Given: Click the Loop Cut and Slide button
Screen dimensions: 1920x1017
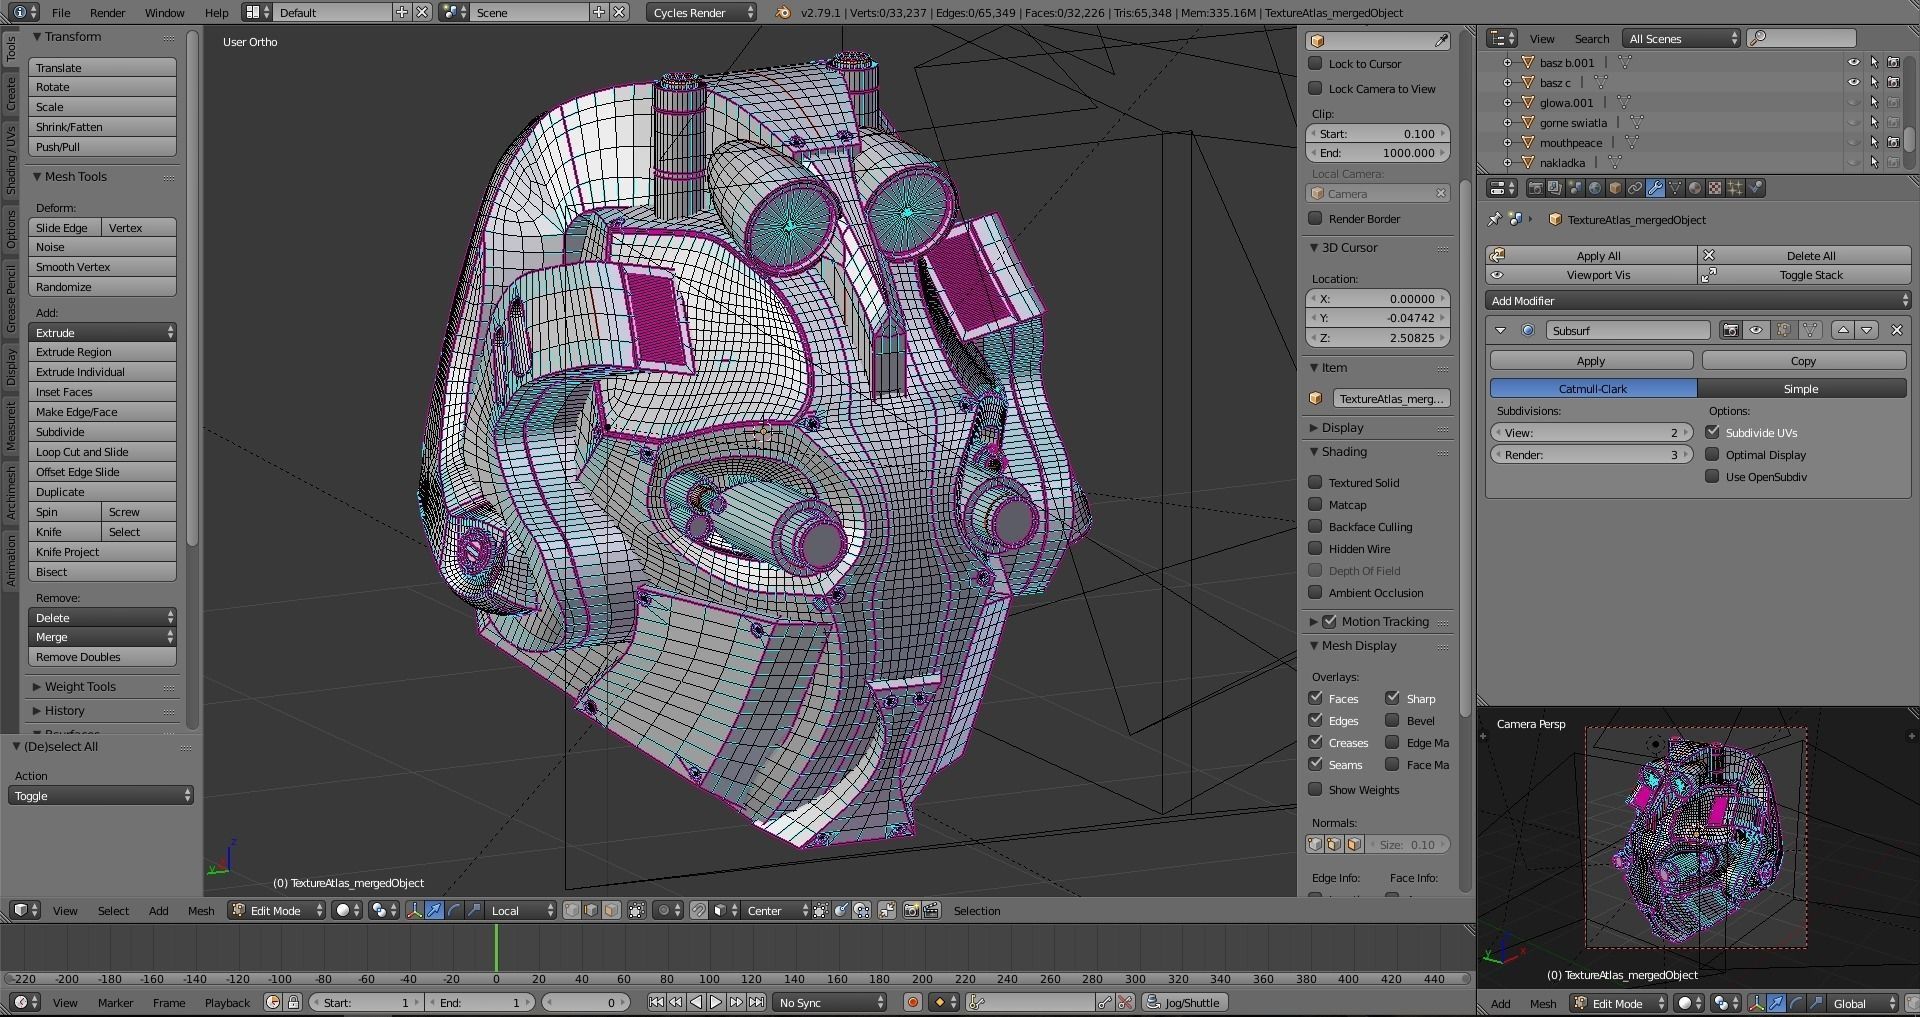Looking at the screenshot, I should click(x=102, y=452).
